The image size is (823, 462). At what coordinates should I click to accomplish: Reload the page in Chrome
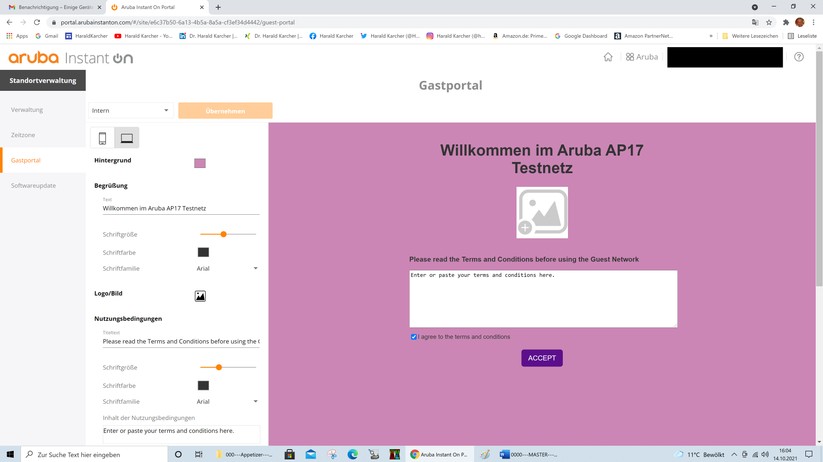(37, 22)
